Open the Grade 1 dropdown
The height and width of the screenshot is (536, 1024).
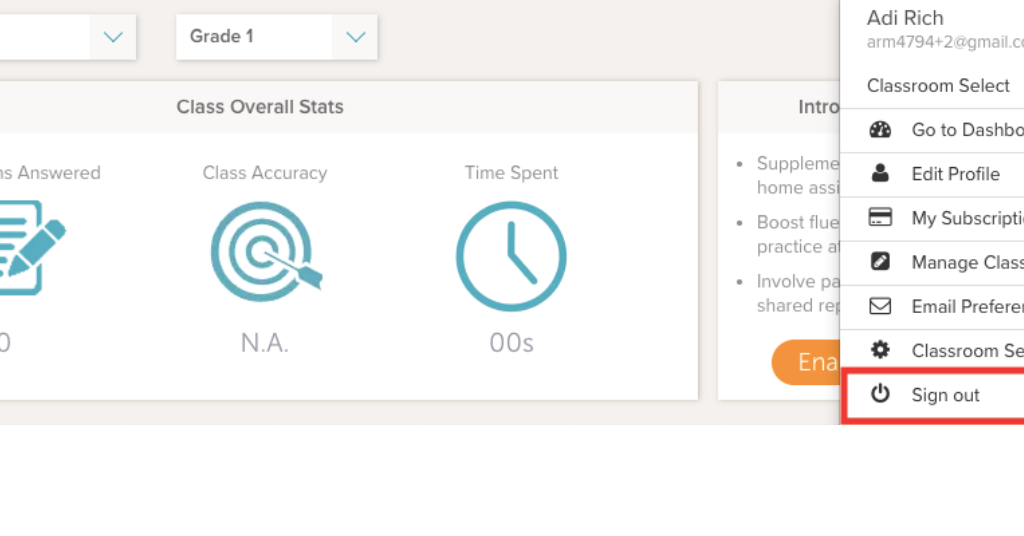pyautogui.click(x=276, y=37)
